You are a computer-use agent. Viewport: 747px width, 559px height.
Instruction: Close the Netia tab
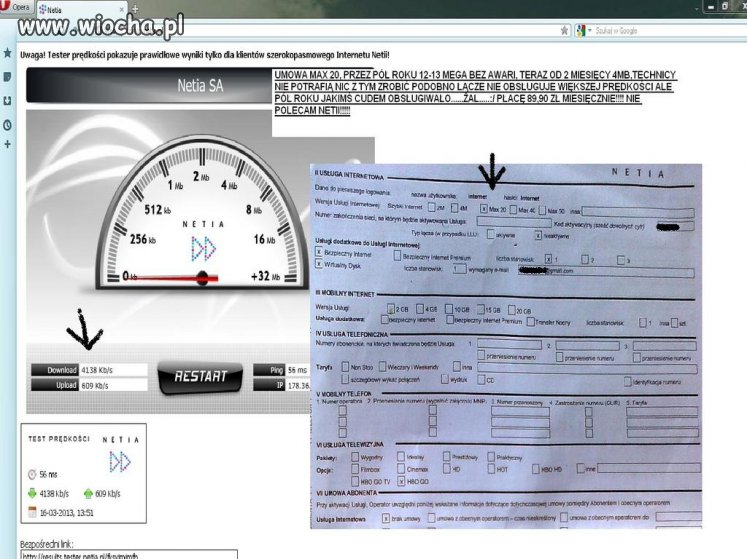[121, 9]
